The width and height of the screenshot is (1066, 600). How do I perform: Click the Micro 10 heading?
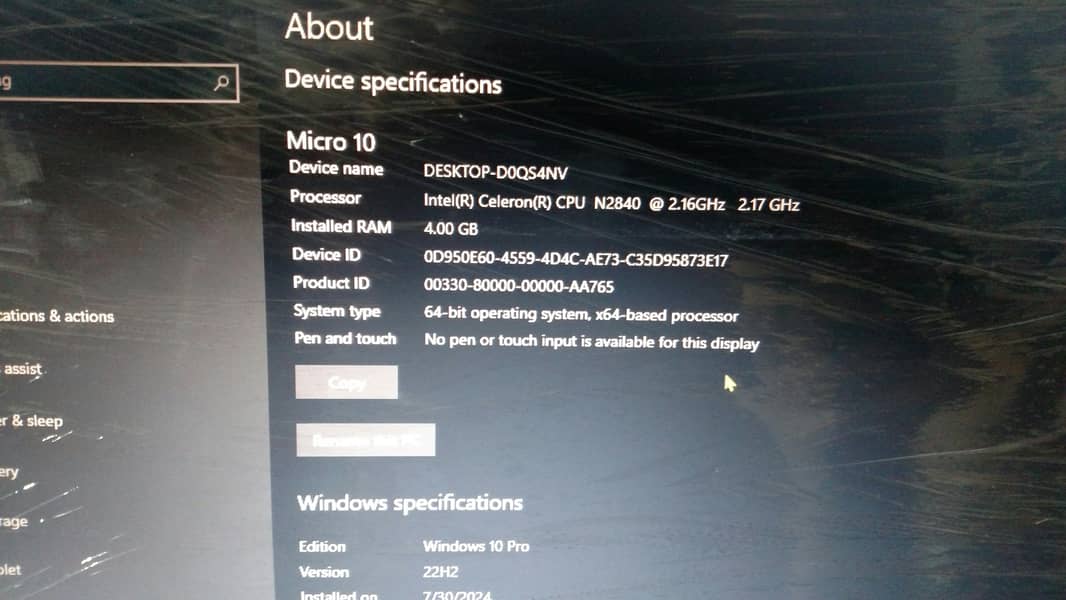click(x=331, y=141)
